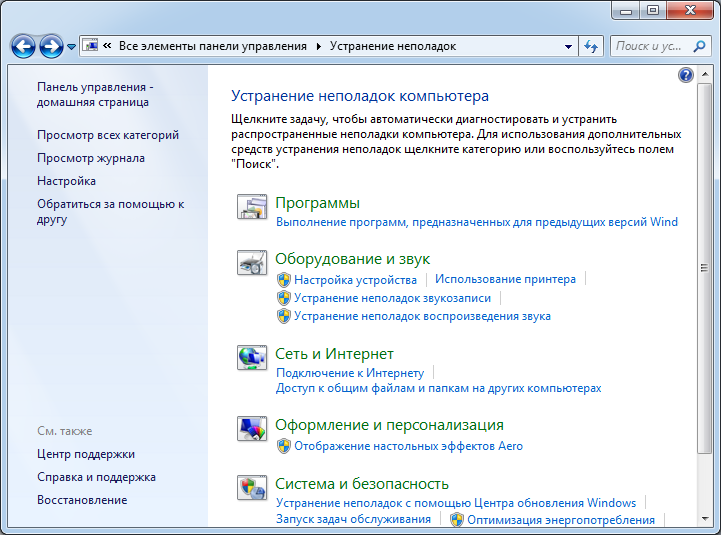Open the Программы category
722x536 pixels.
pos(317,203)
